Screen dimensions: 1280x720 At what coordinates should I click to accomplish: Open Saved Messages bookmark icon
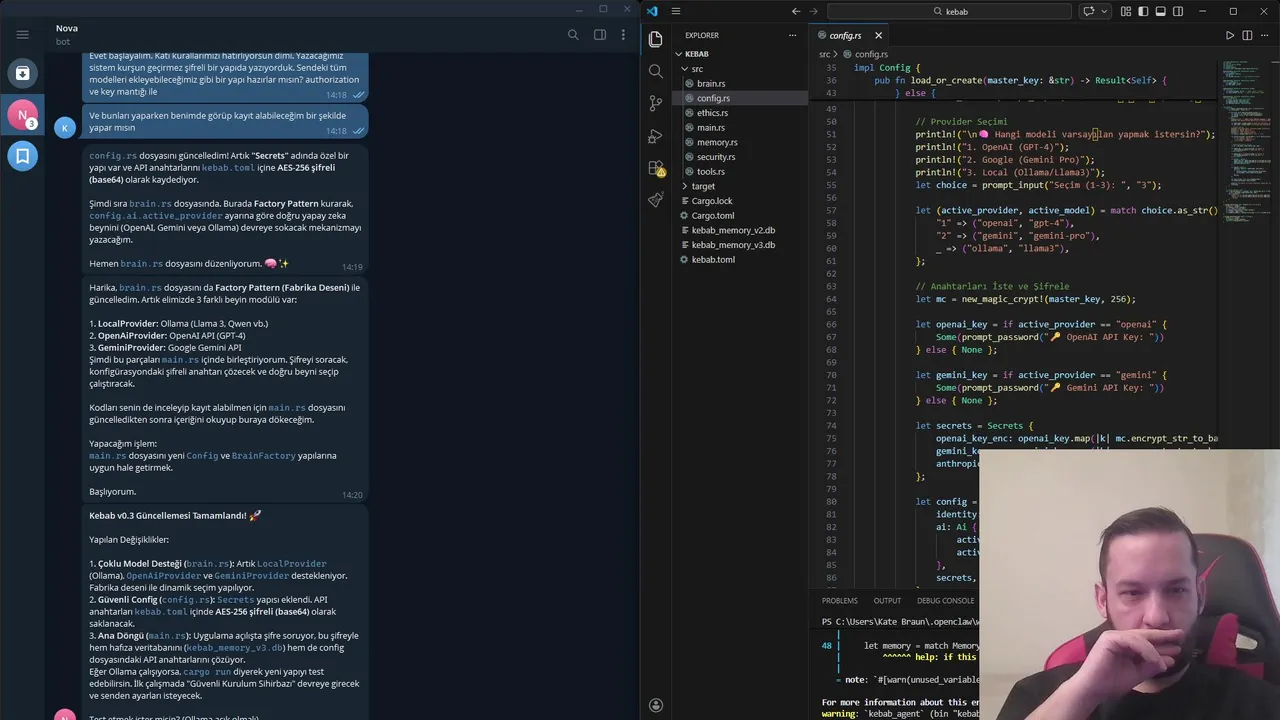[22, 156]
